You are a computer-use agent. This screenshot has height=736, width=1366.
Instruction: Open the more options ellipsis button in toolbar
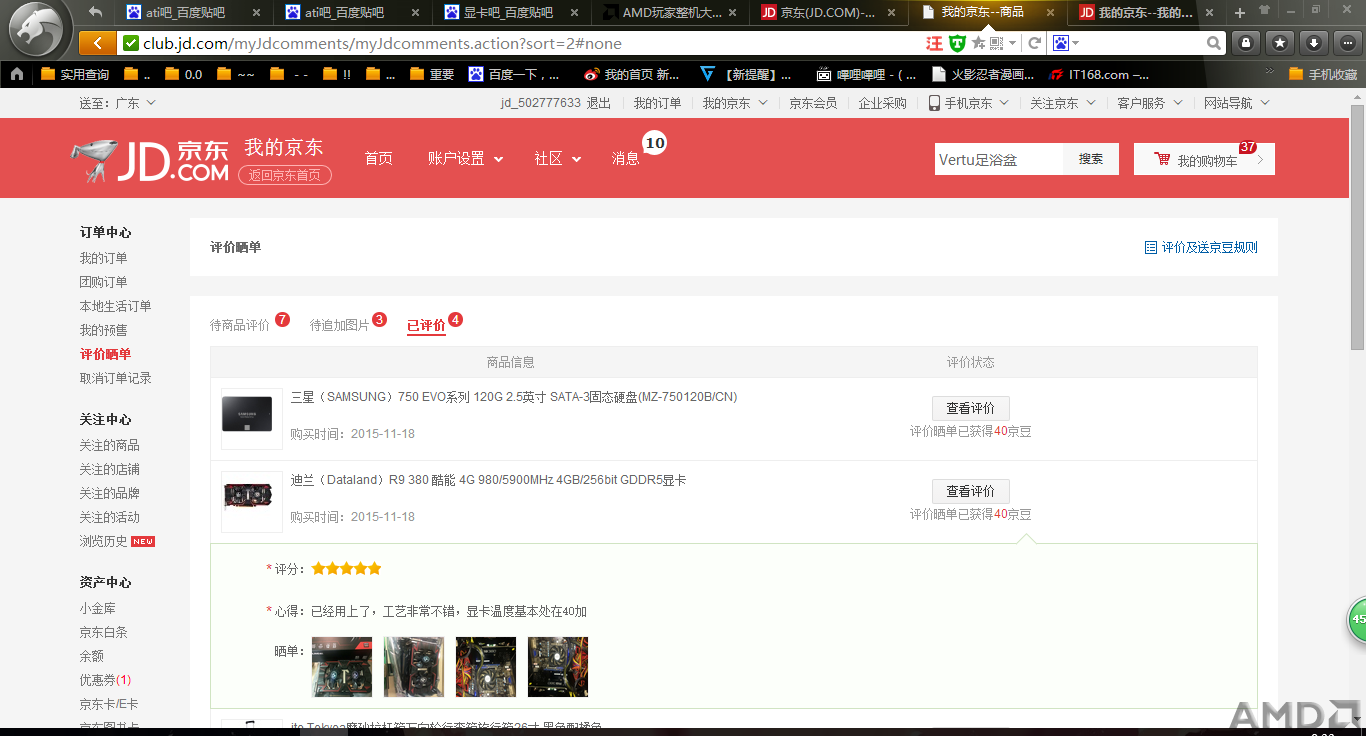tap(1348, 43)
